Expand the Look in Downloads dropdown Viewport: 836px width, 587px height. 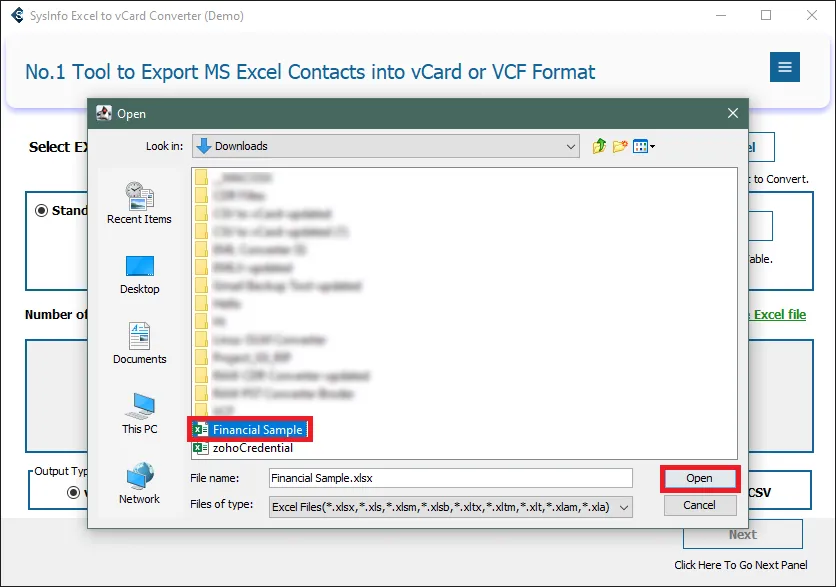point(570,146)
